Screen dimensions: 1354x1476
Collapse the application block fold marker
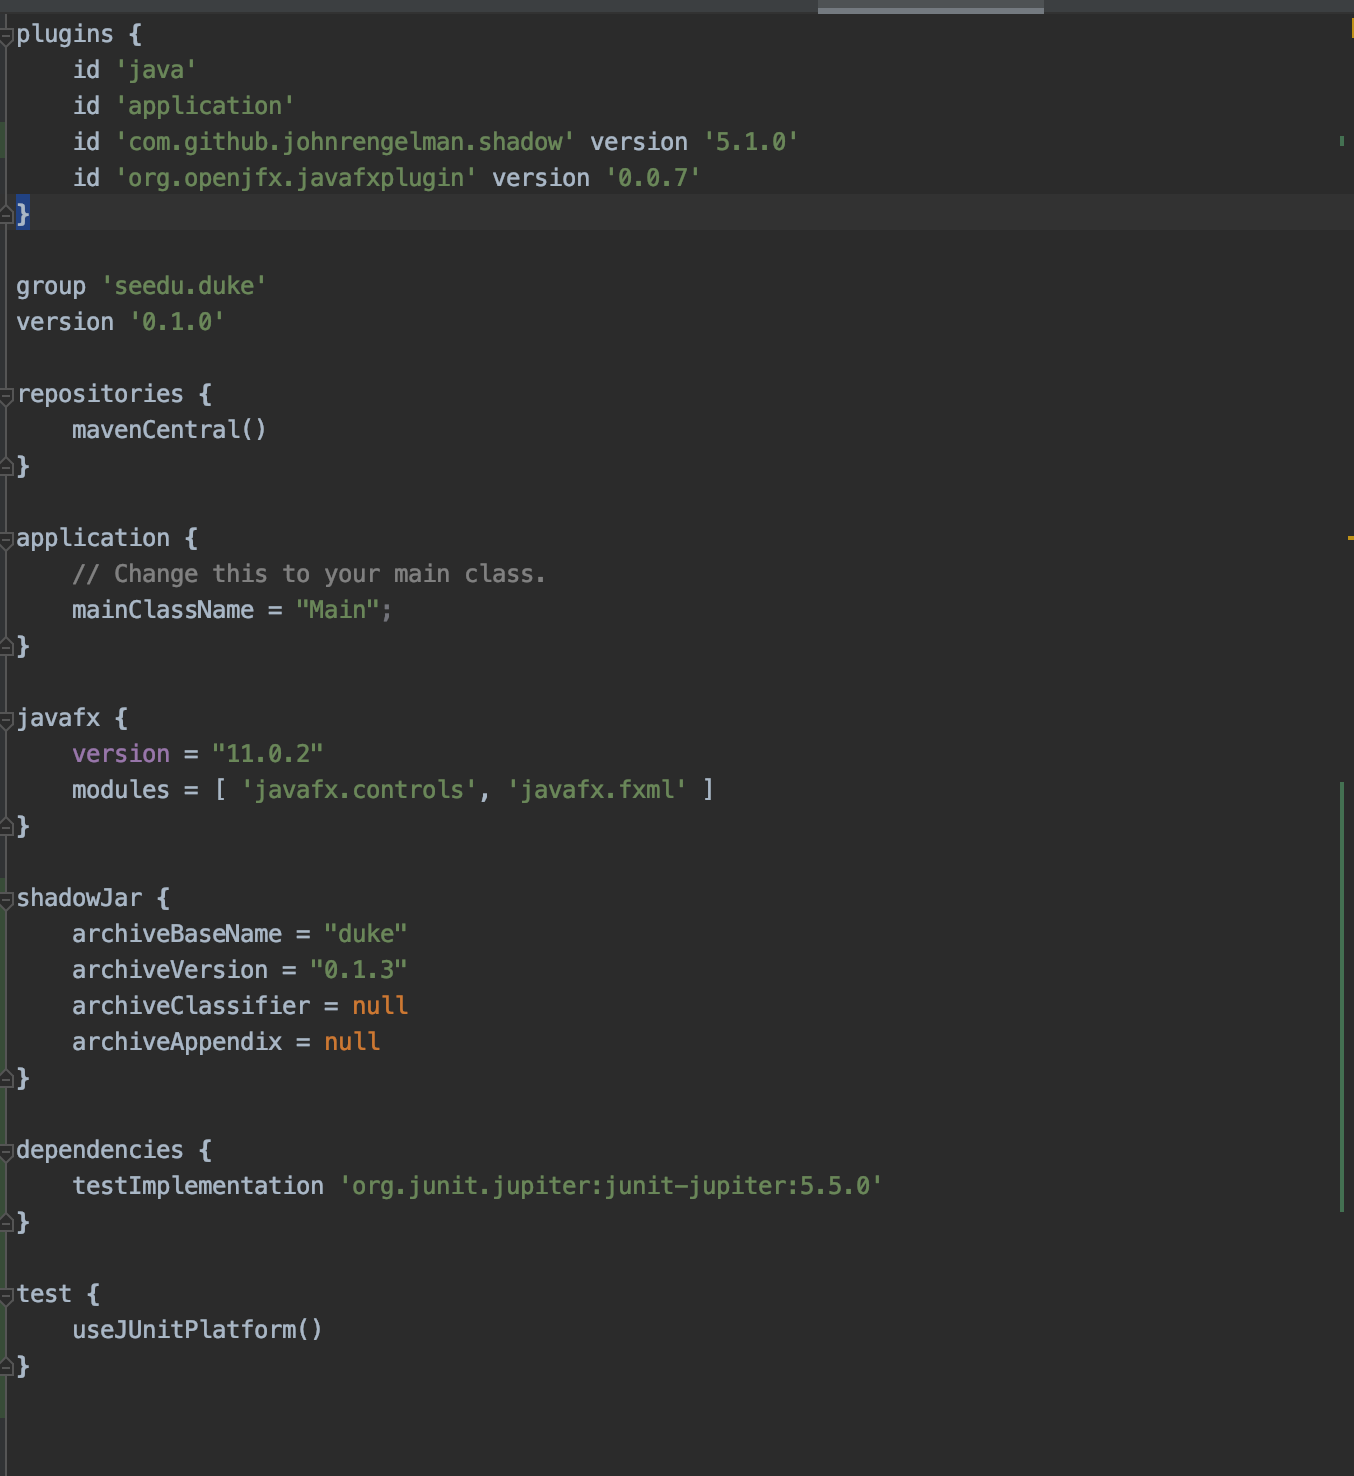point(7,540)
